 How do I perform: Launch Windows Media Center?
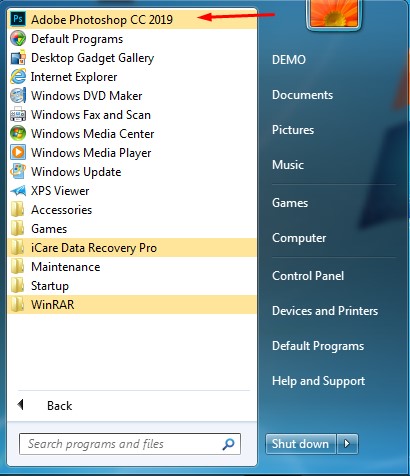pyautogui.click(x=132, y=134)
